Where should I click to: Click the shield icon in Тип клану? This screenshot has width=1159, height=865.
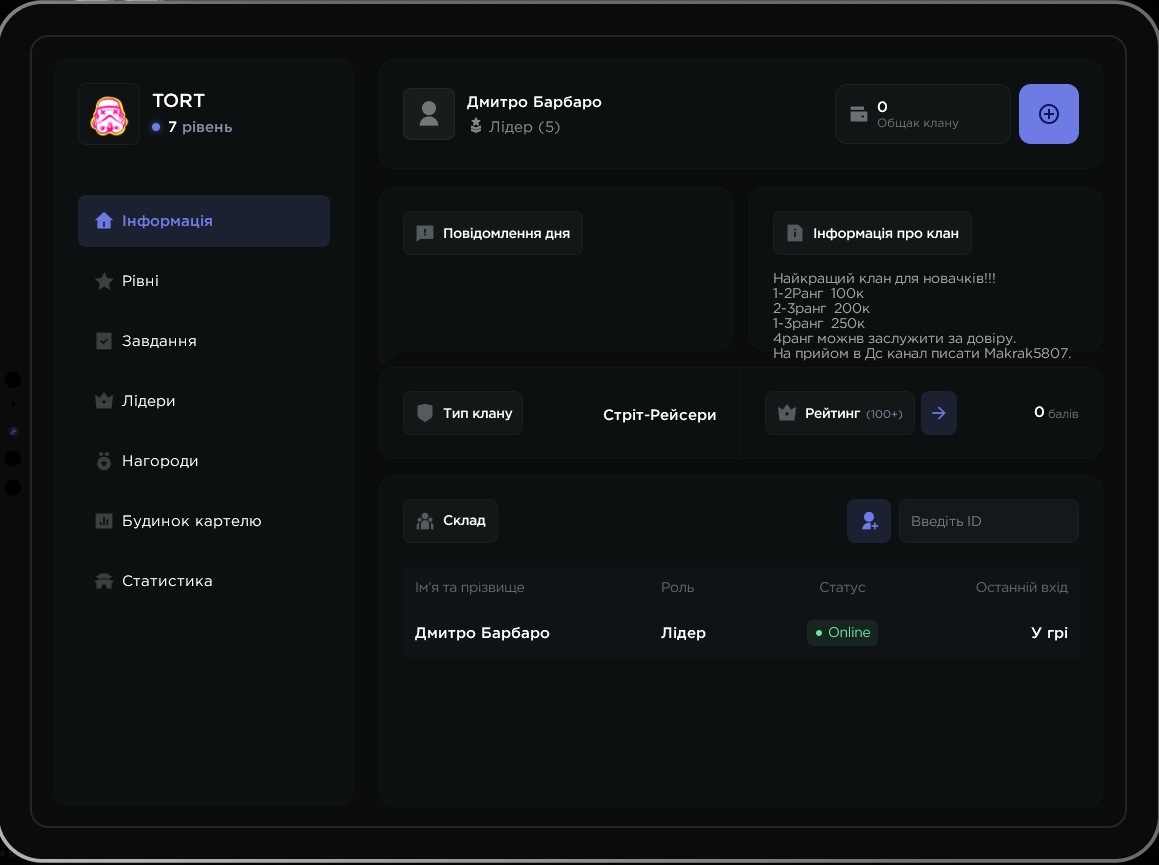point(425,413)
